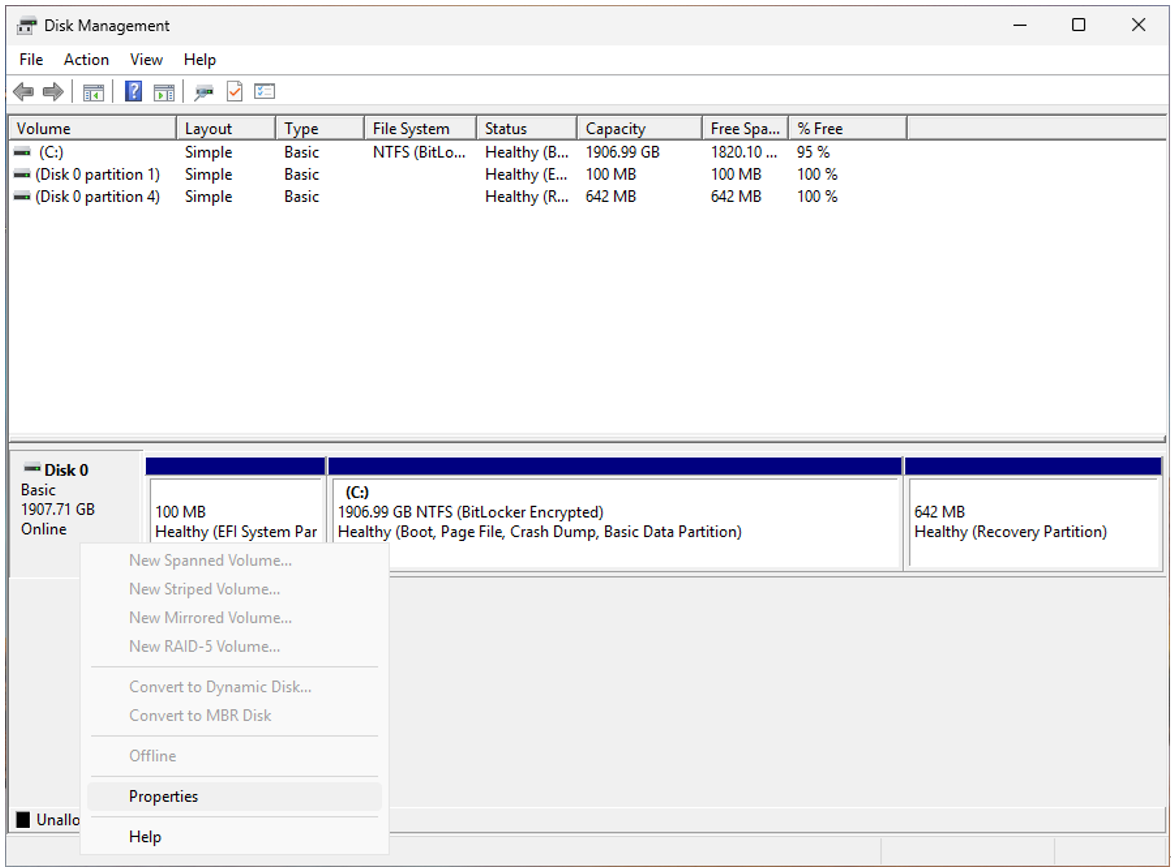The width and height of the screenshot is (1171, 868).
Task: Click the blue question mark Help icon
Action: (133, 92)
